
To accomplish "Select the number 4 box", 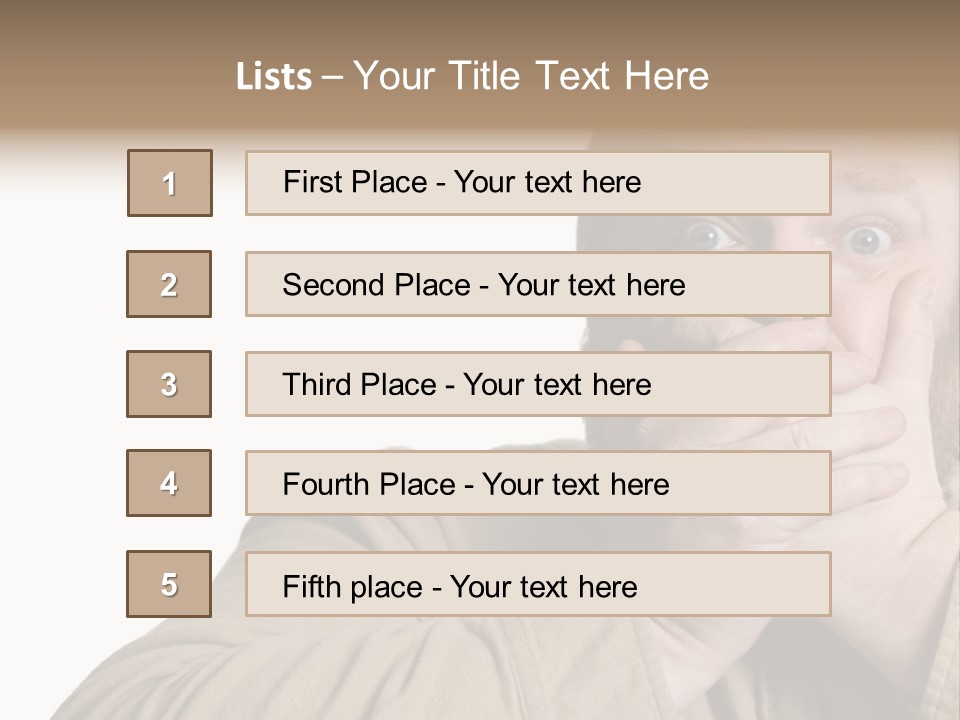I will [x=169, y=483].
